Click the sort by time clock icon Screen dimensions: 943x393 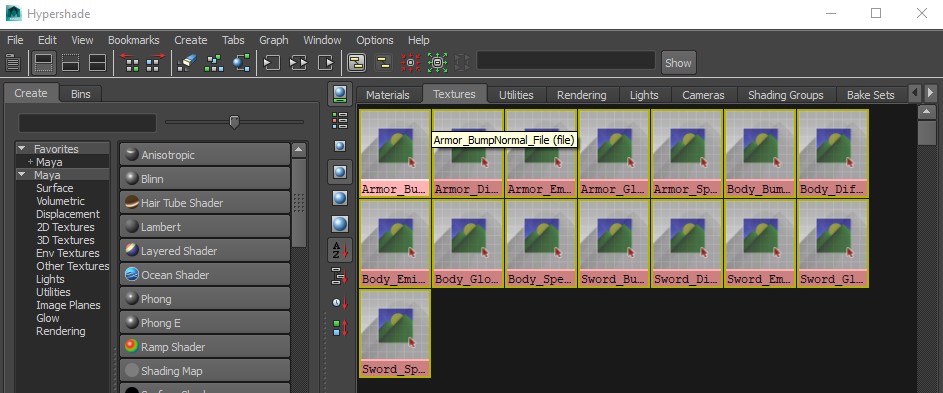point(340,302)
